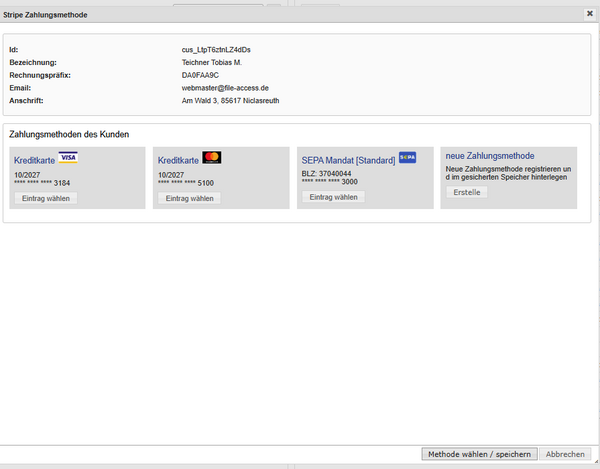Choose the Mastercard ending 5100 entry

(189, 198)
